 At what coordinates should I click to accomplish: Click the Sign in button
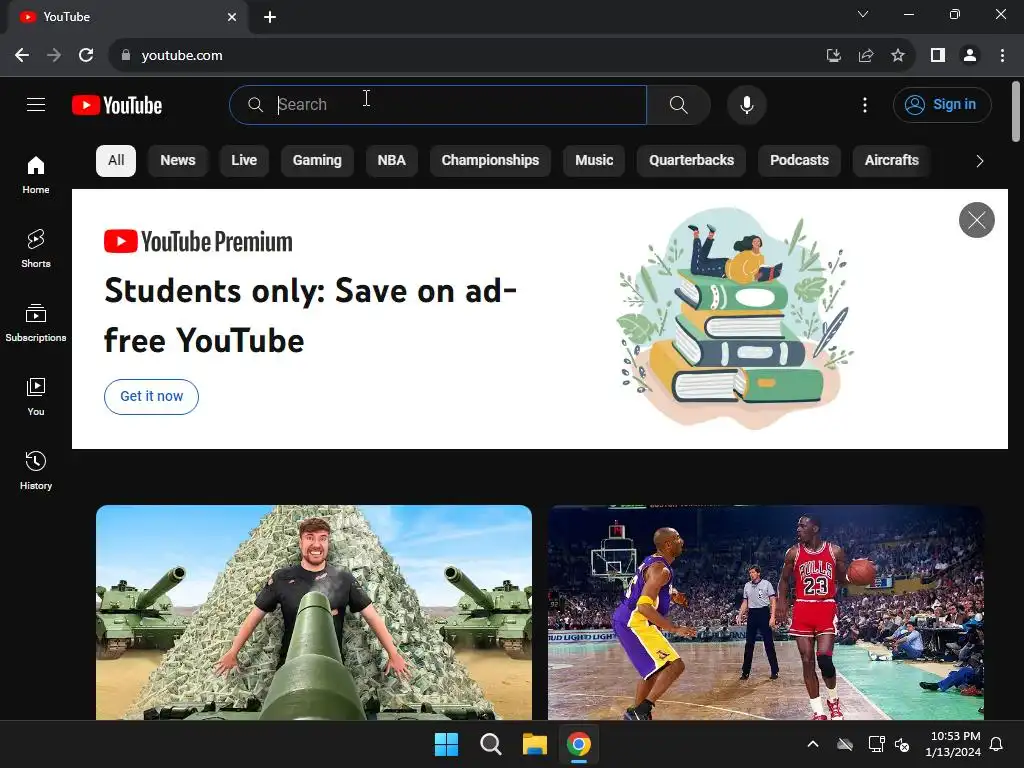[942, 104]
